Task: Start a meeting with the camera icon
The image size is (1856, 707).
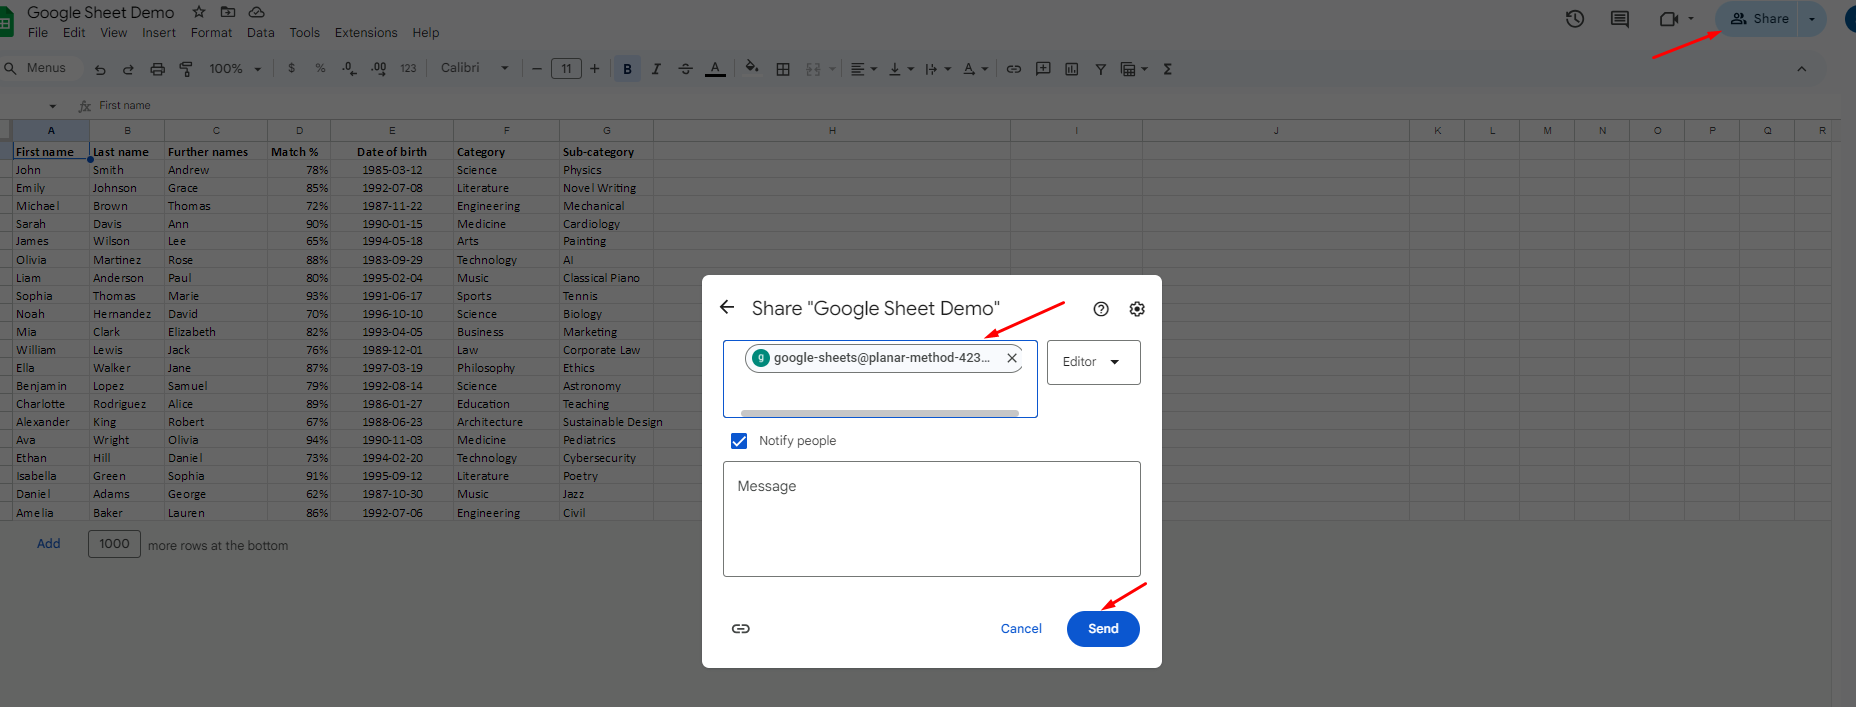Action: (x=1668, y=19)
